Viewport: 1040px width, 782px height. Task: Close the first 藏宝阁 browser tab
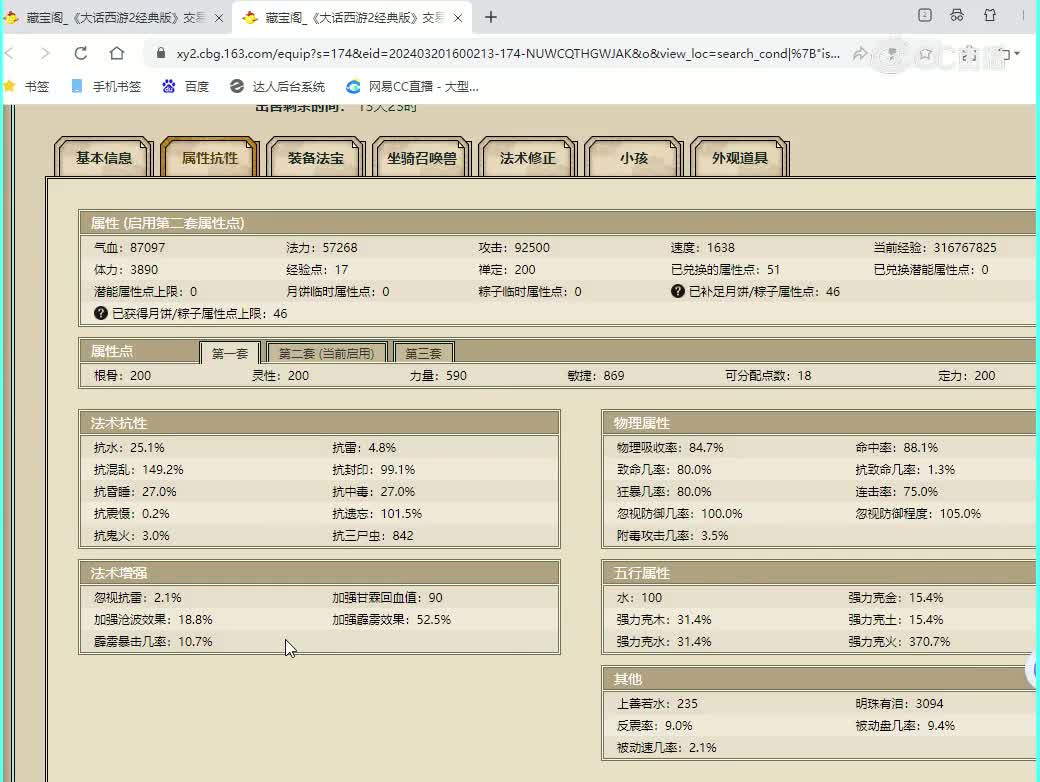(x=219, y=18)
